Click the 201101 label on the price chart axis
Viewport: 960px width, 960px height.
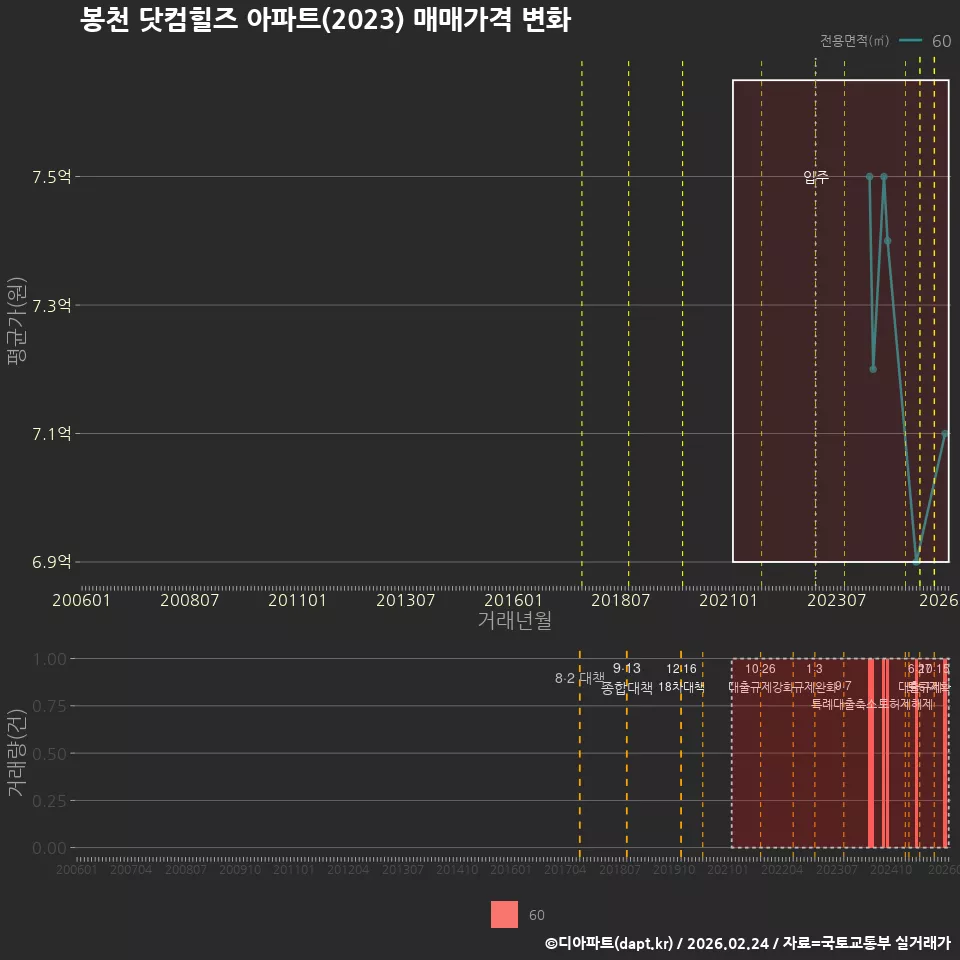[297, 600]
